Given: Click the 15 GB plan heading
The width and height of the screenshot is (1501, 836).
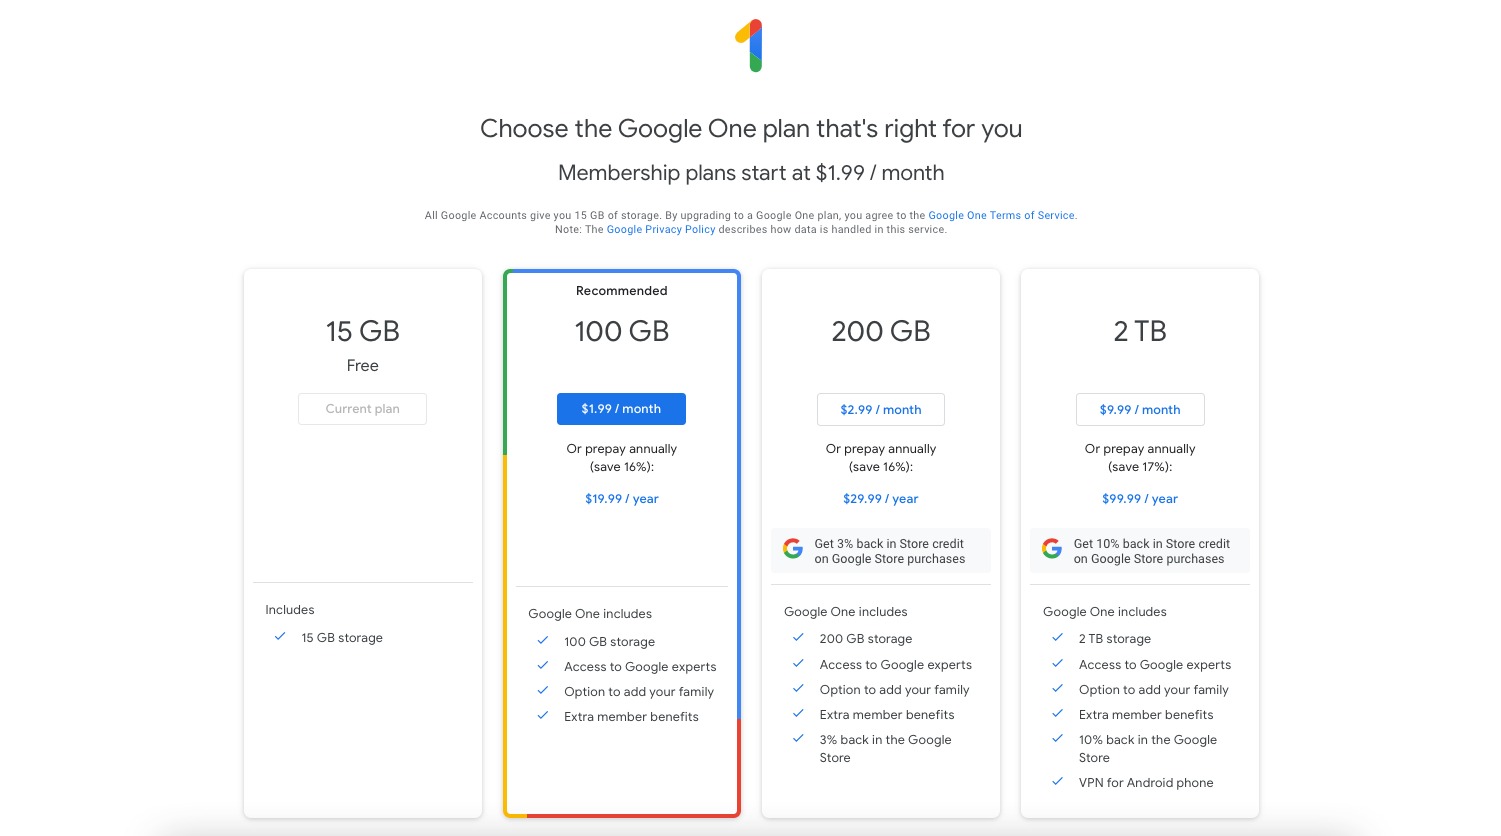Looking at the screenshot, I should [362, 331].
